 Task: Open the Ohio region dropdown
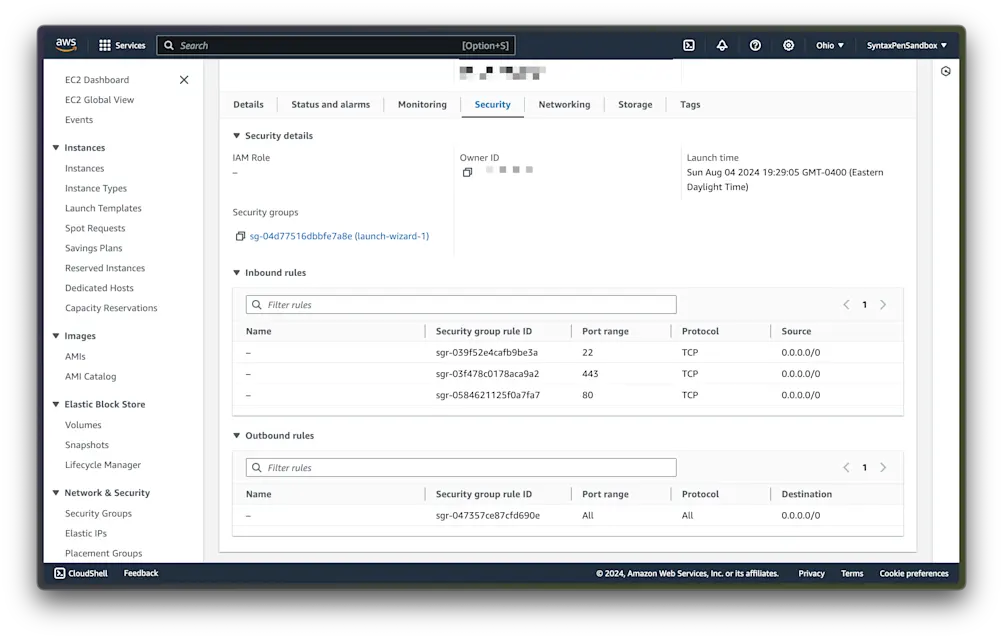click(830, 45)
